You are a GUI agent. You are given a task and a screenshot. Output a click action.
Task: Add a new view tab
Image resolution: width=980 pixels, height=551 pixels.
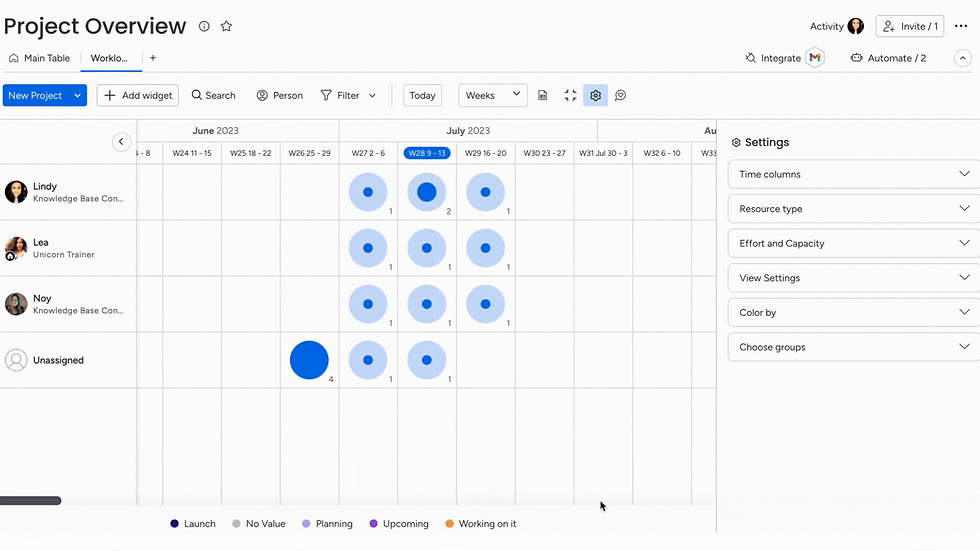pyautogui.click(x=153, y=58)
